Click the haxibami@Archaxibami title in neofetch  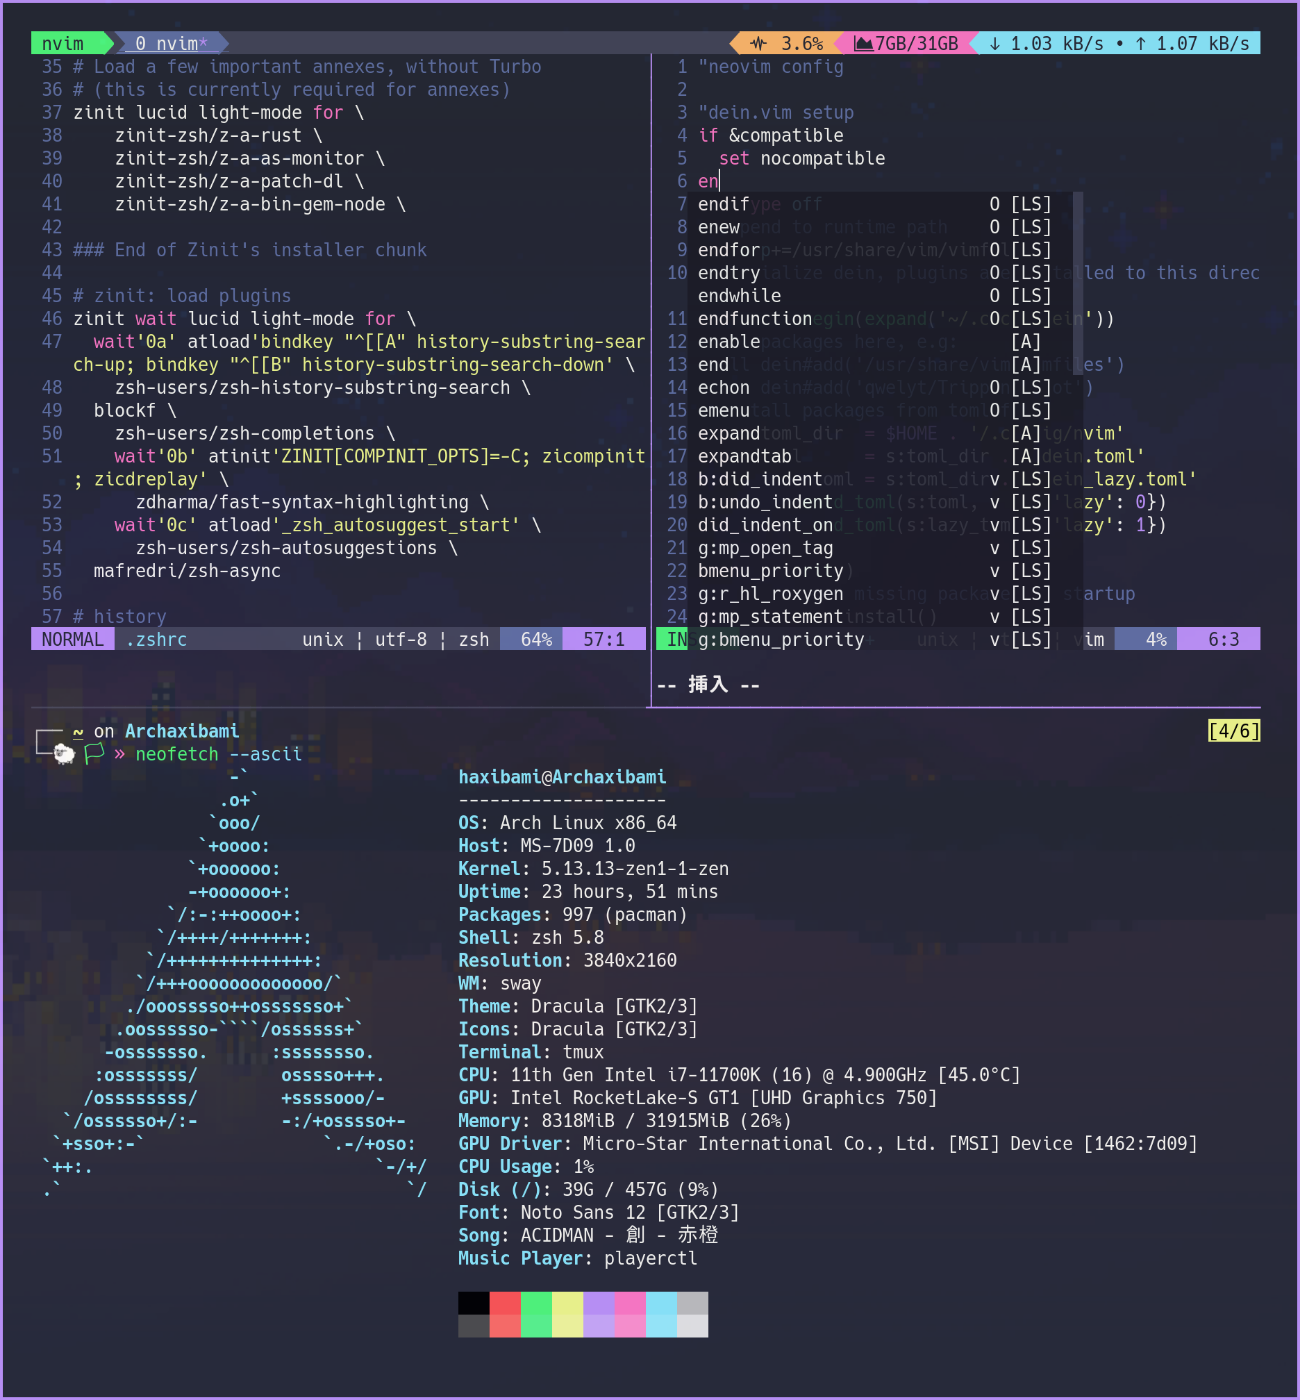(x=562, y=777)
